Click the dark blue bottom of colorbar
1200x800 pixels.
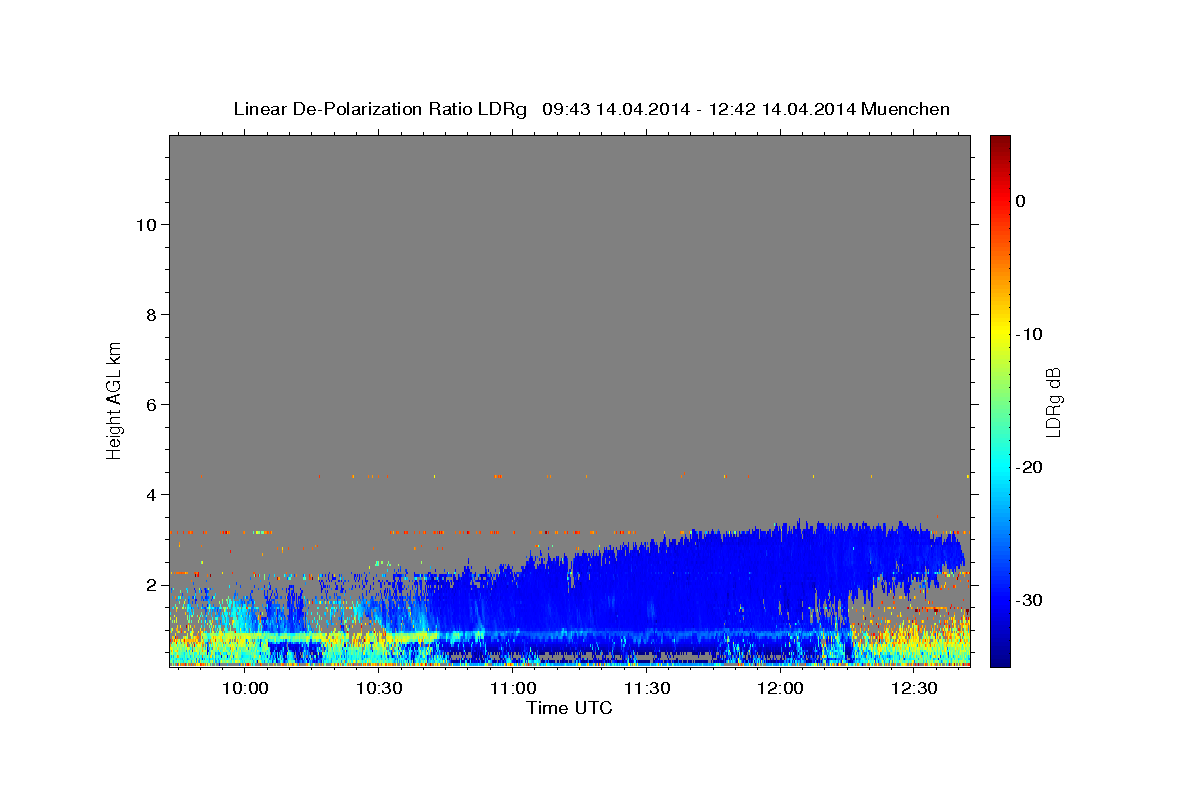coord(1000,655)
